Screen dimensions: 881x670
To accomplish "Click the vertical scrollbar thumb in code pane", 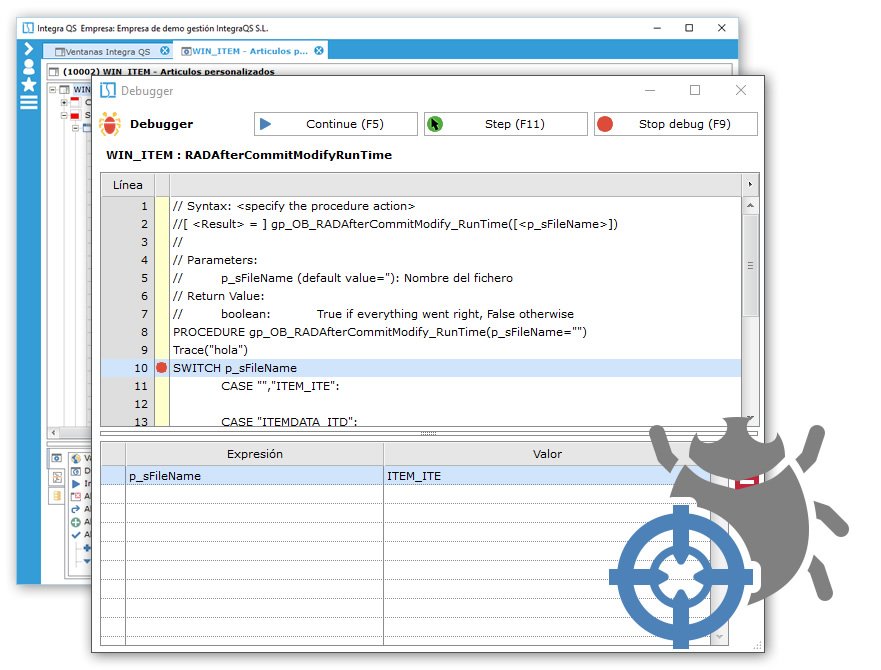I will pos(750,265).
